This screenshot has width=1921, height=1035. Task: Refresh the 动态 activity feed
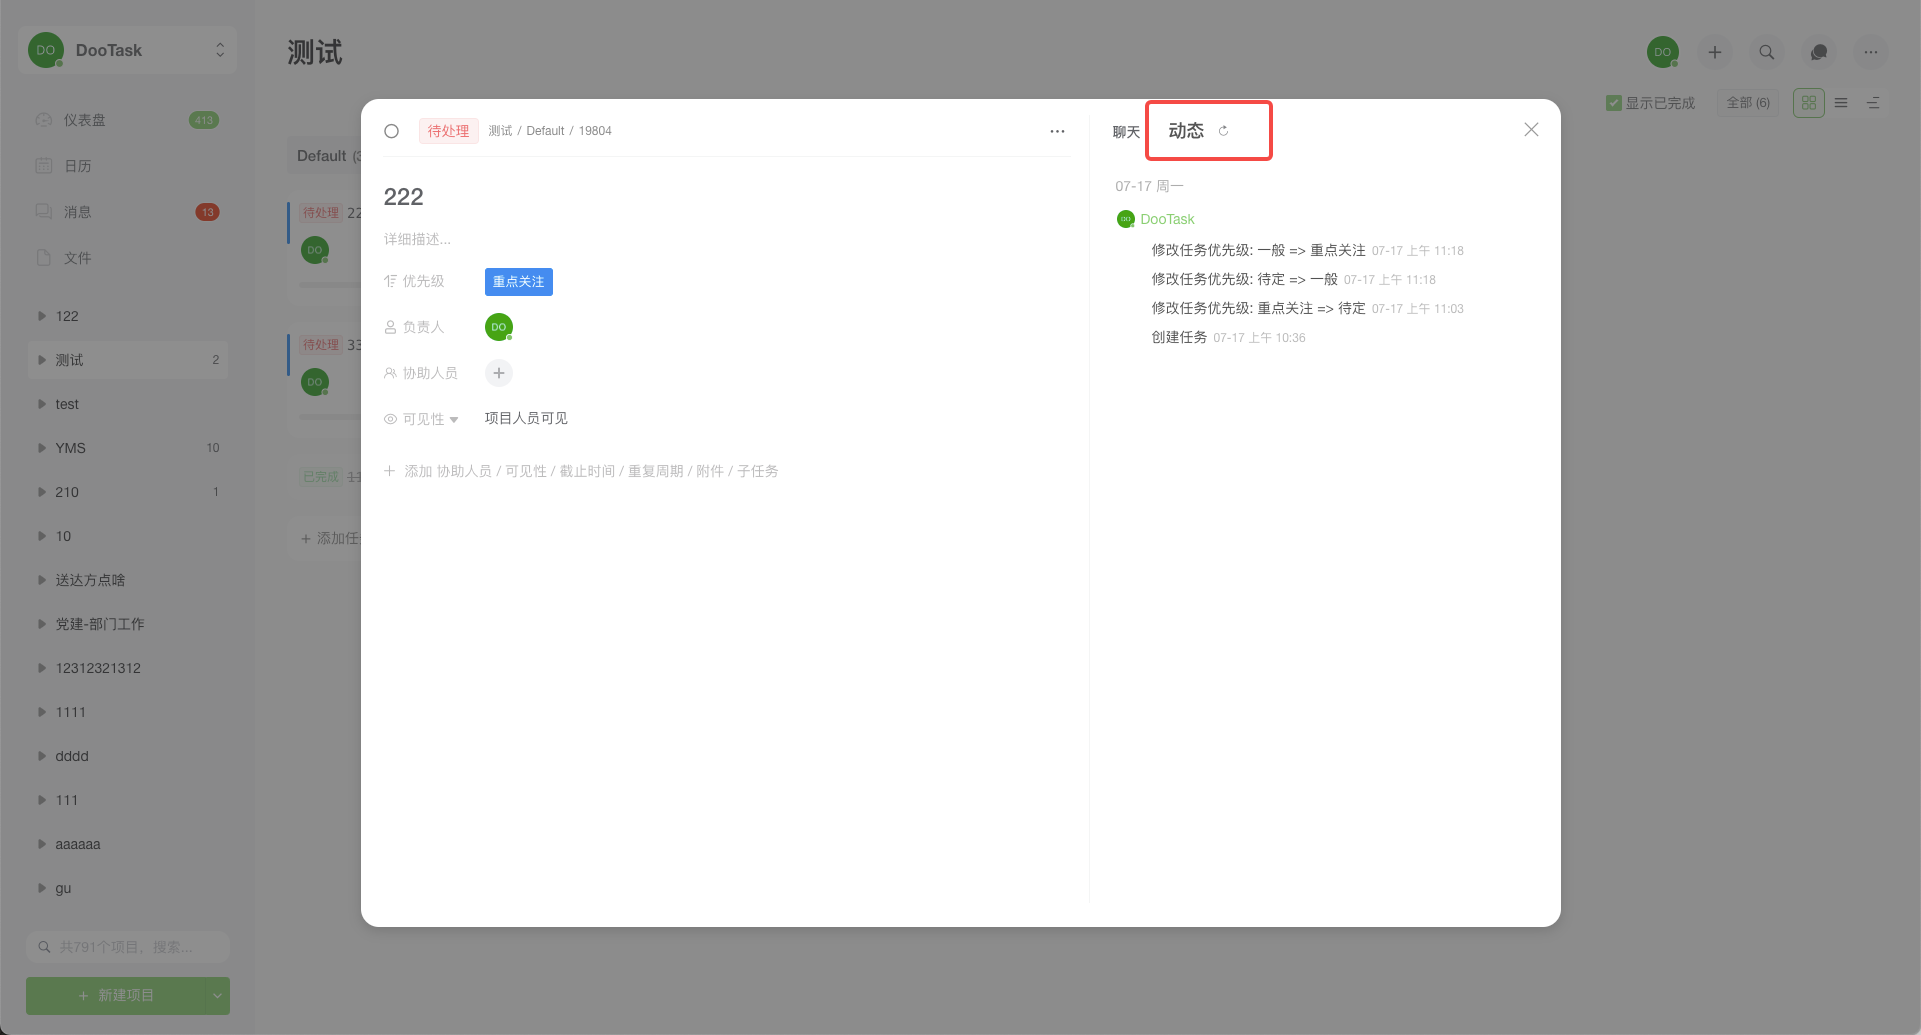pyautogui.click(x=1224, y=129)
